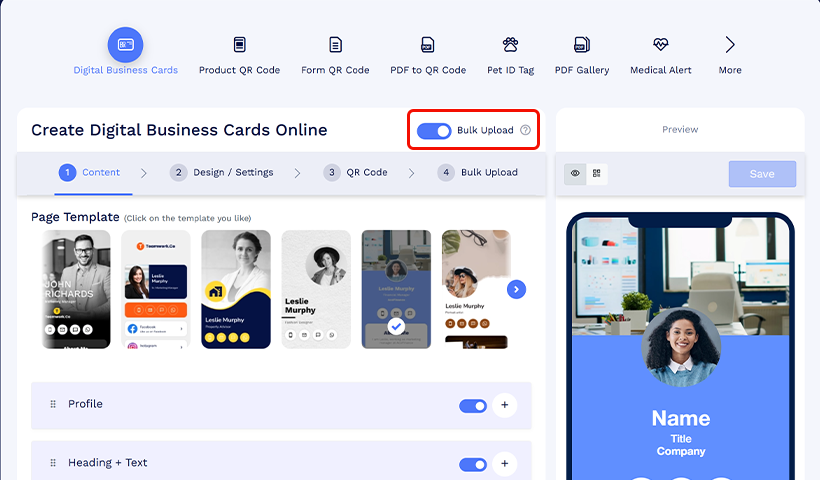Switch preview to QR code icon view
820x480 pixels.
pos(597,174)
